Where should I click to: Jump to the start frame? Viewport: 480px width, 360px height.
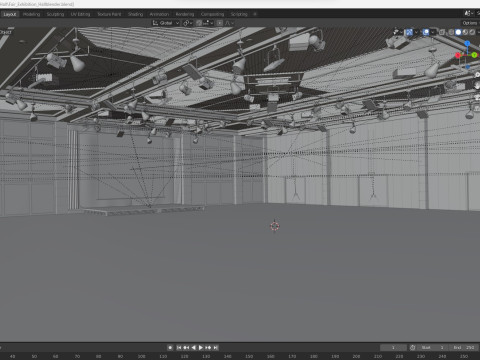[x=179, y=347]
